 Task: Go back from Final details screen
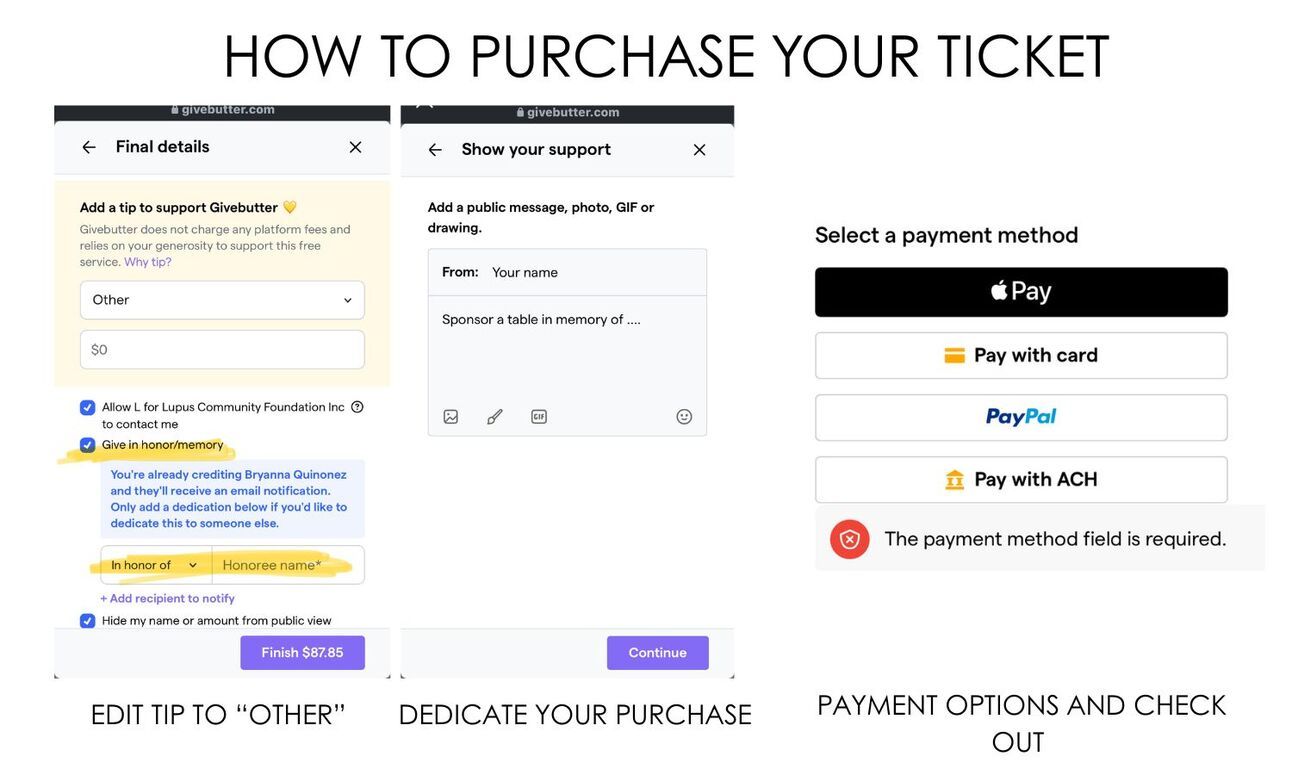(x=89, y=147)
